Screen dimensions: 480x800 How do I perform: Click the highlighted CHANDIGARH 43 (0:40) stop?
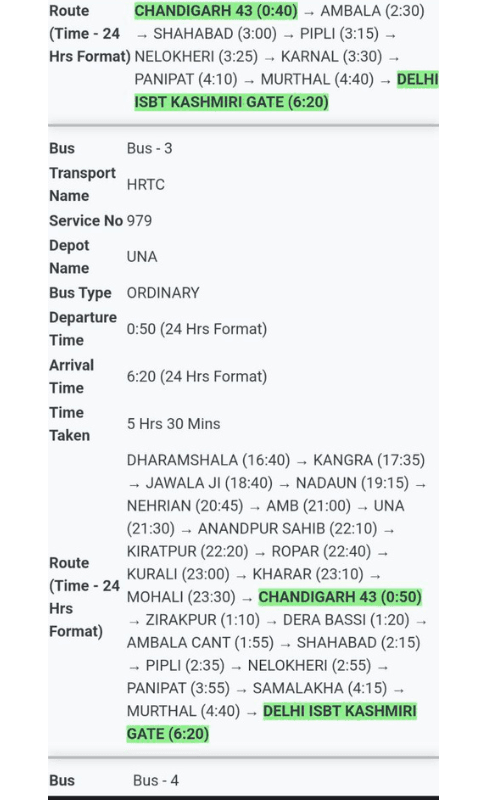[216, 11]
